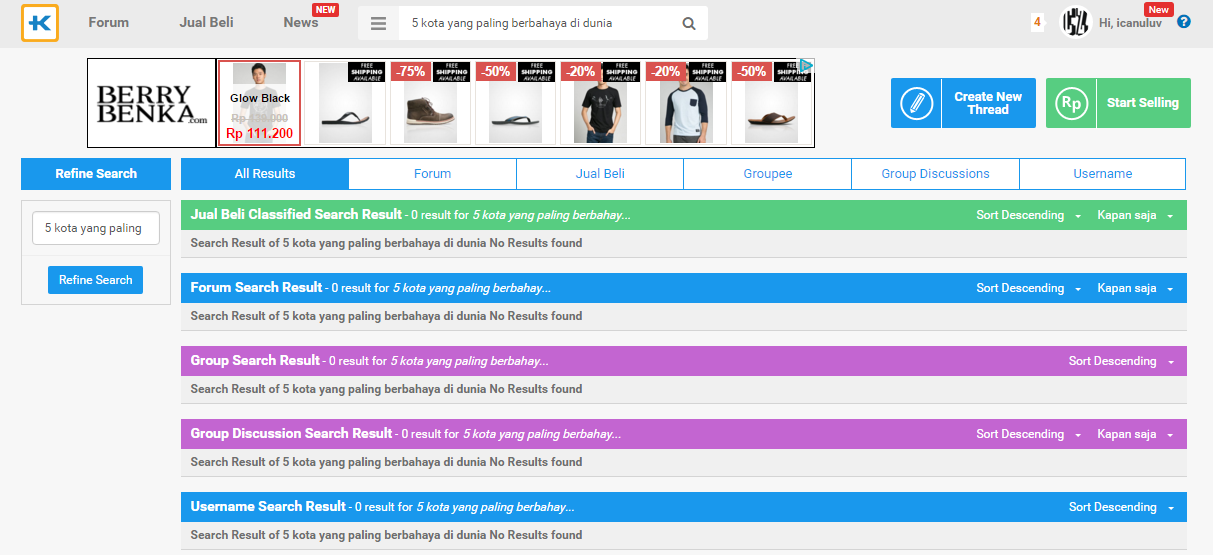Open the Glow Black product ad thumbnail
The height and width of the screenshot is (555, 1213).
coord(259,103)
